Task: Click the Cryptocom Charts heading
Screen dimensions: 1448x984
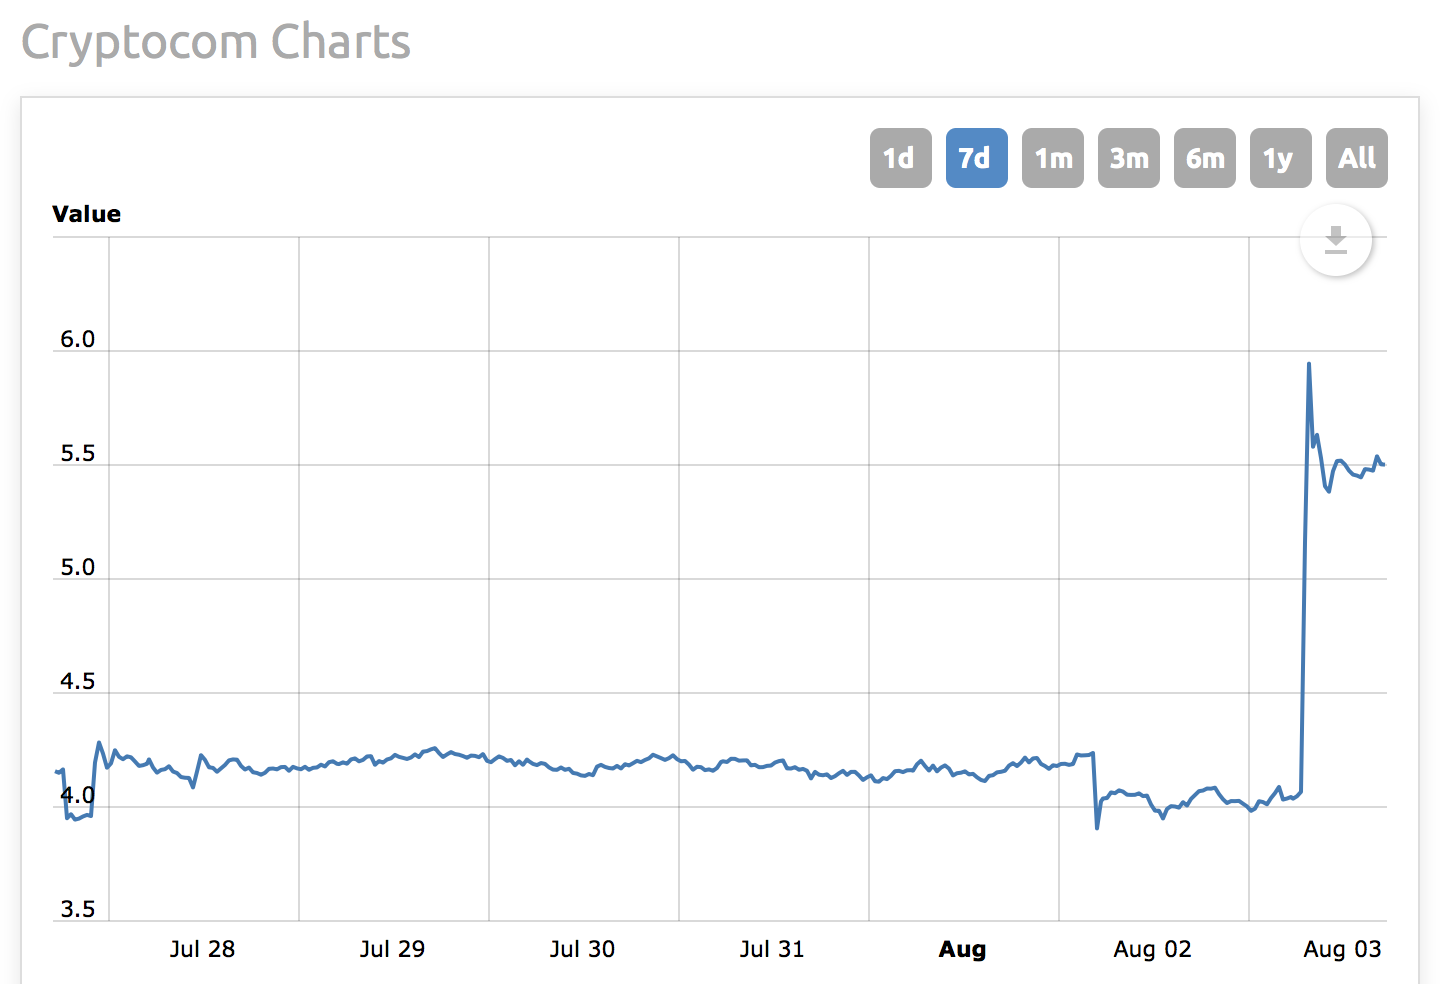Action: click(x=216, y=43)
